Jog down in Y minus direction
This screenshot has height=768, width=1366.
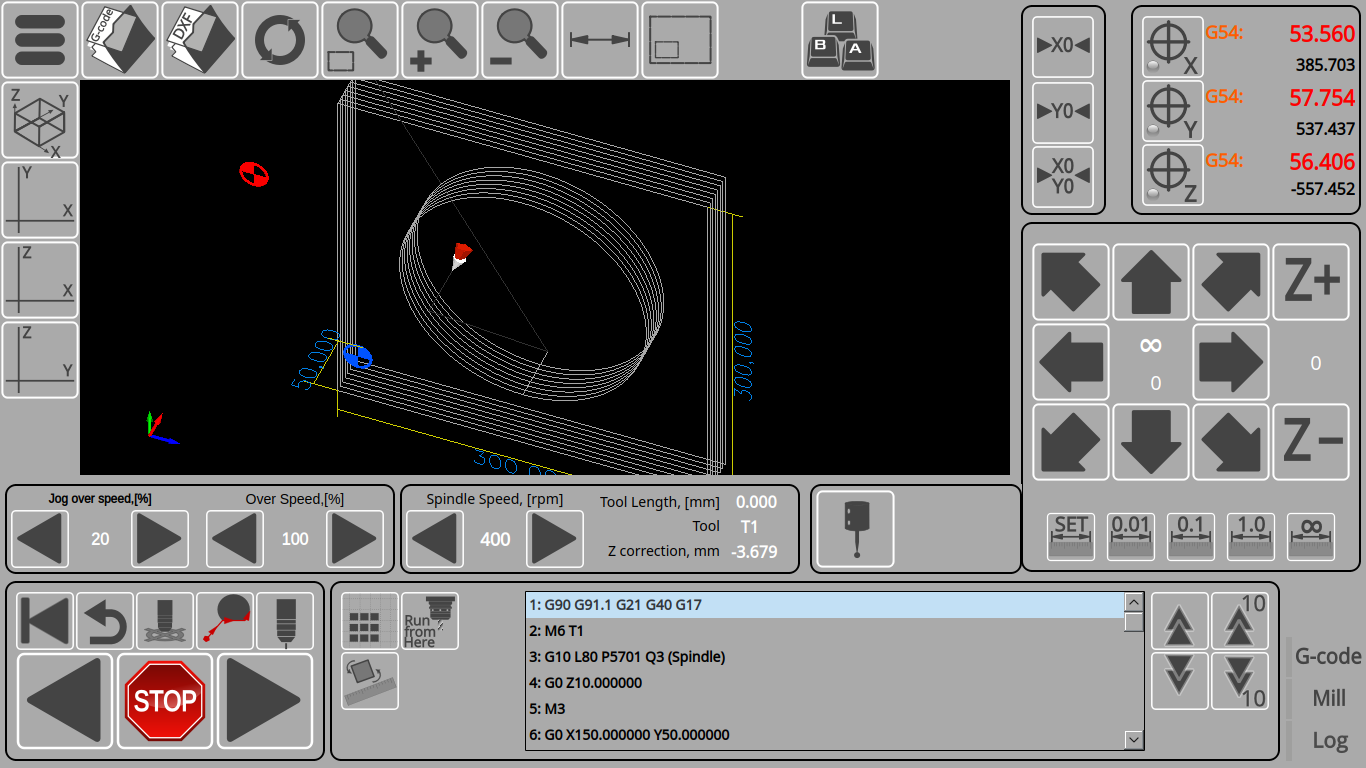pyautogui.click(x=1151, y=442)
